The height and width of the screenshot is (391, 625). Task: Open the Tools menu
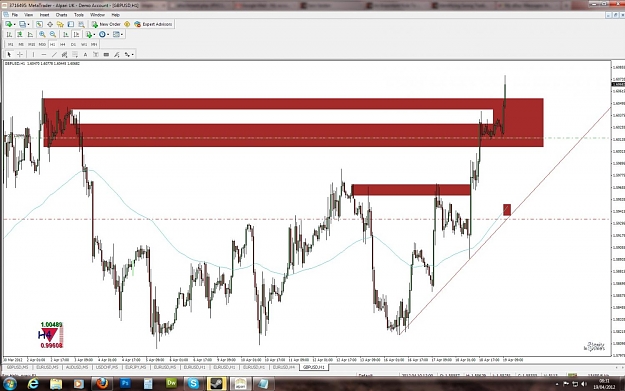pos(79,15)
